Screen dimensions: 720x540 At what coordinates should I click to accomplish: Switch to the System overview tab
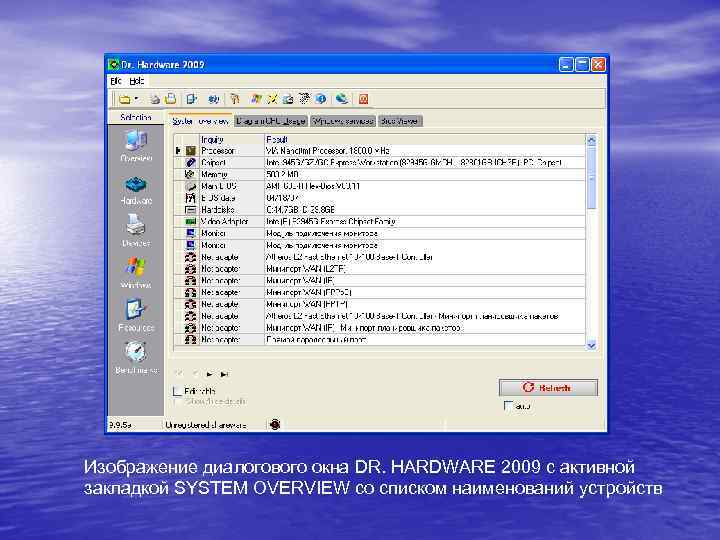(200, 121)
